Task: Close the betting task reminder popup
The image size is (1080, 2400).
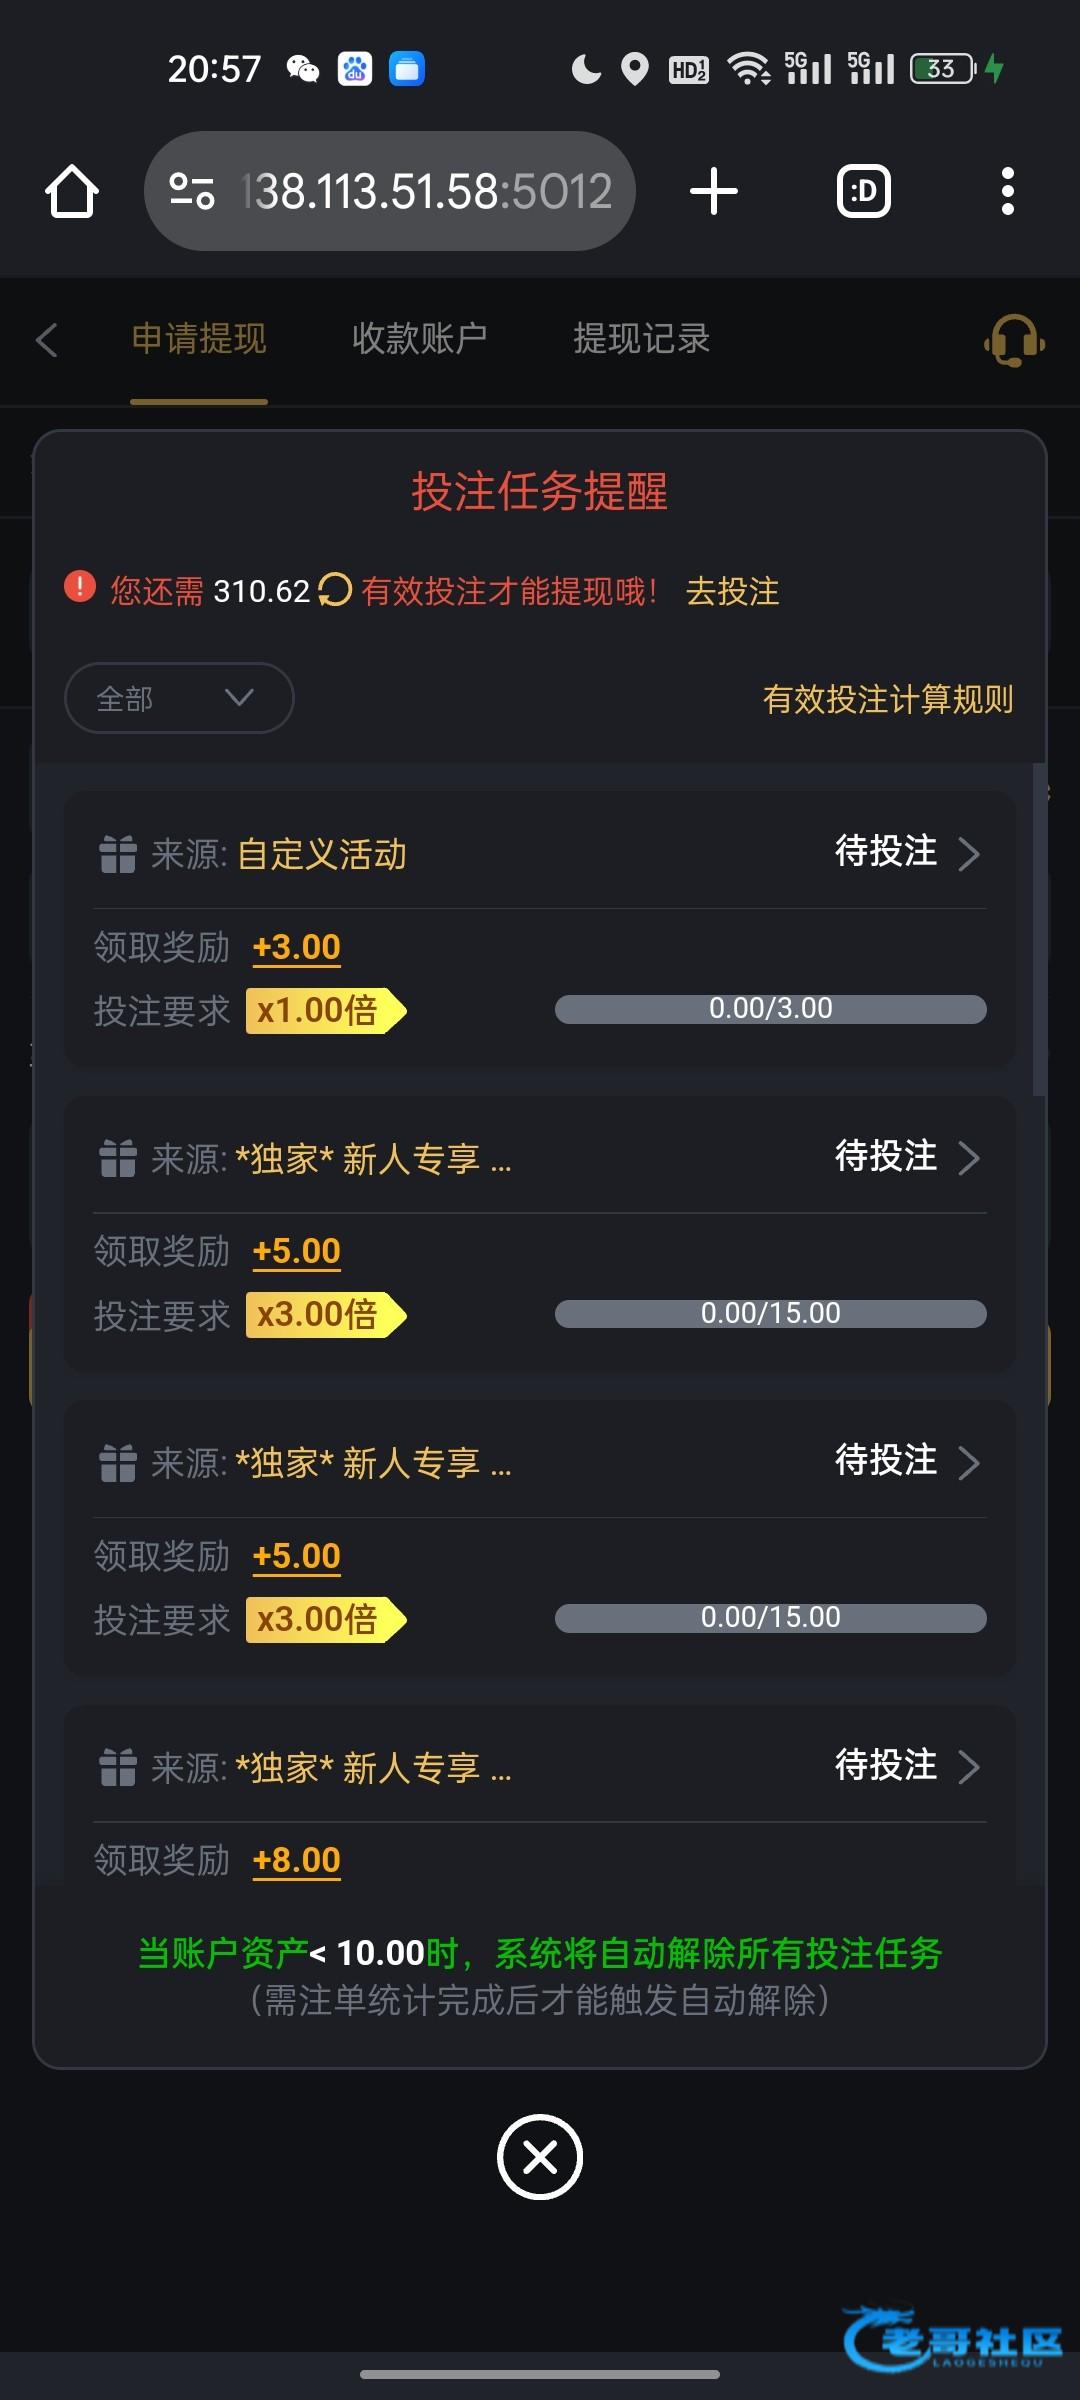Action: (x=540, y=2157)
